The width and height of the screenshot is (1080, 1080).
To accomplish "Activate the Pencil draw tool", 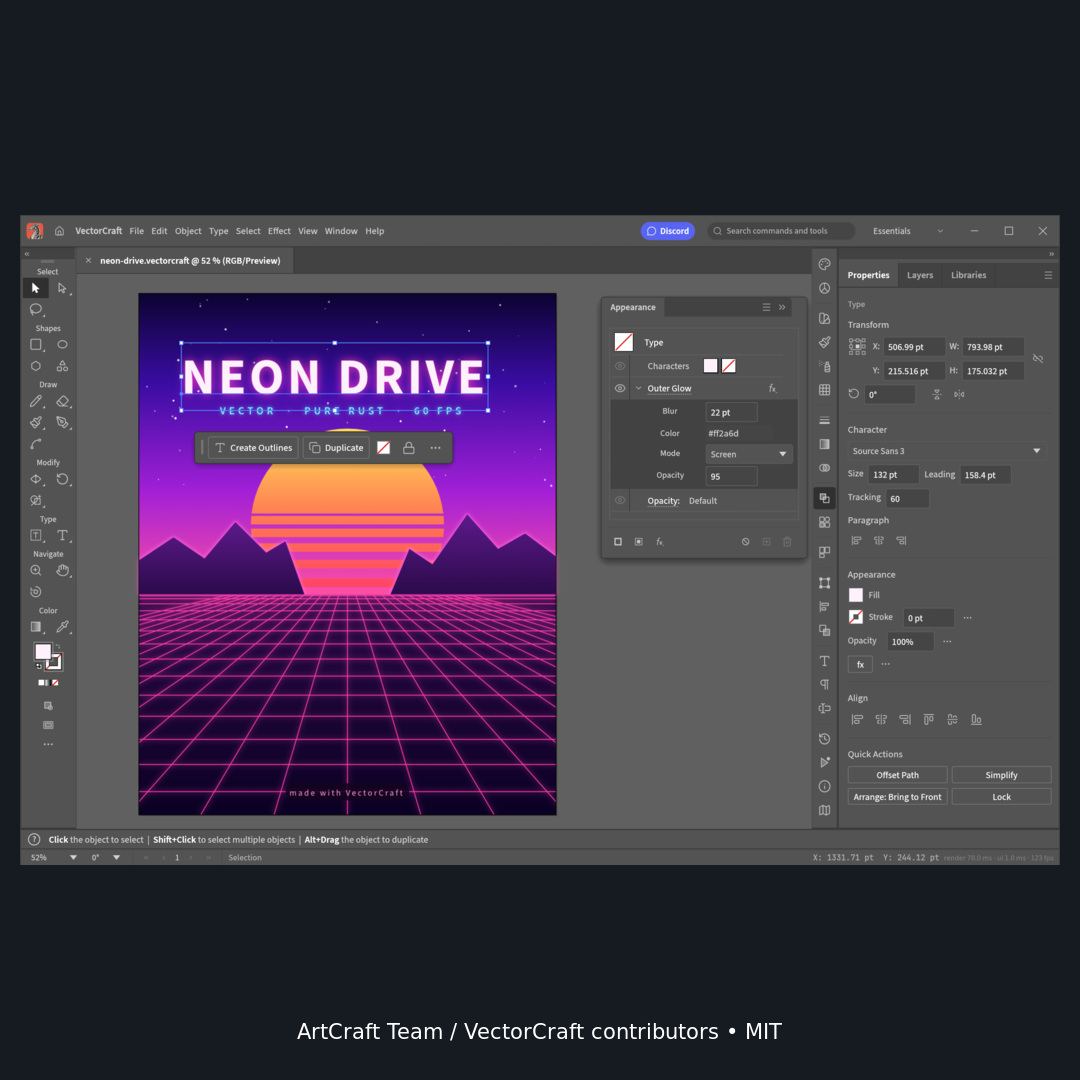I will tap(36, 401).
